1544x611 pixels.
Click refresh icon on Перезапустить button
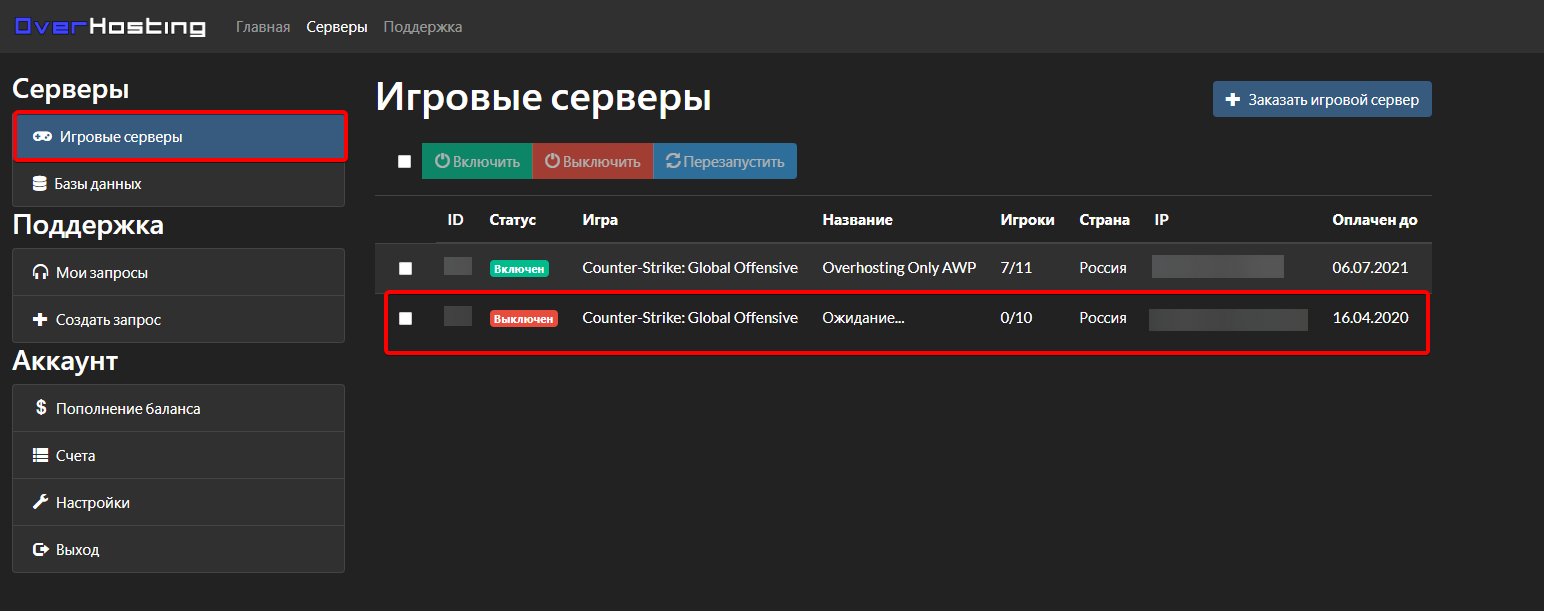coord(673,161)
